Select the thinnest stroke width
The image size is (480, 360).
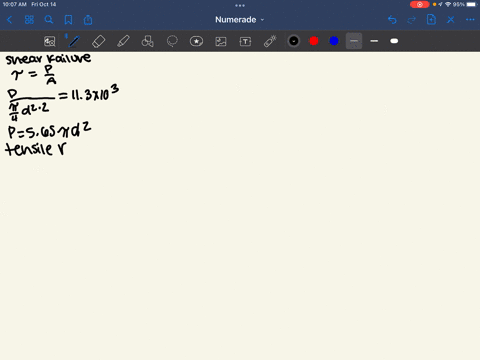coord(354,41)
